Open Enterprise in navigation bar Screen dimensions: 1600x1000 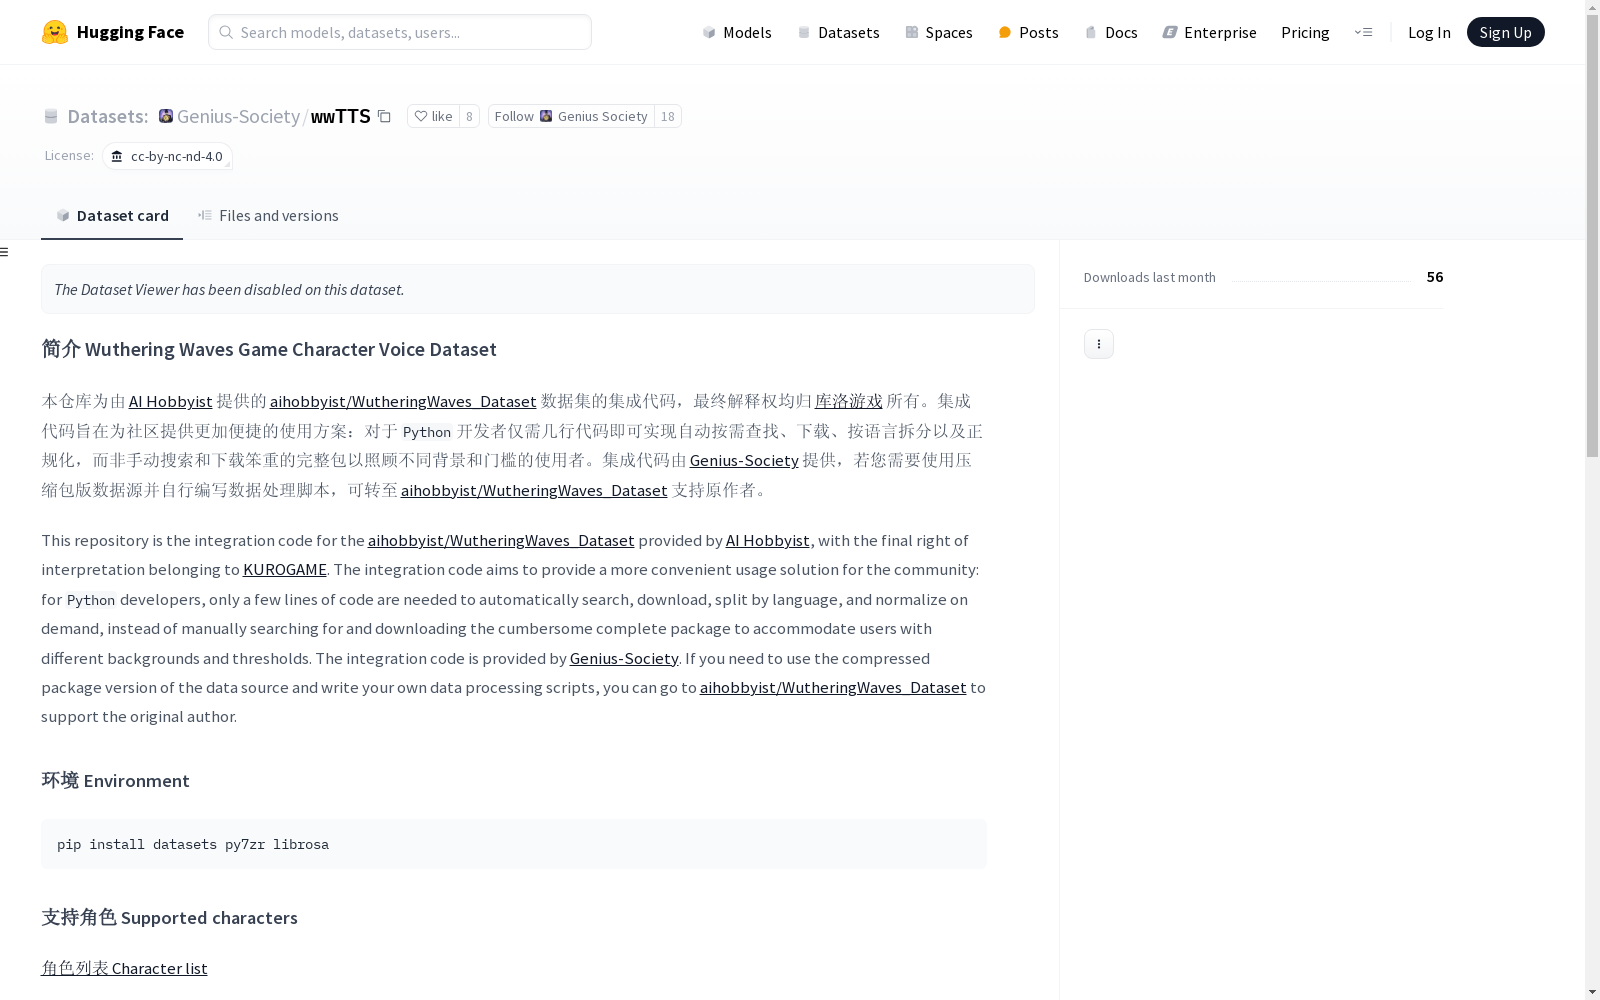click(1209, 32)
